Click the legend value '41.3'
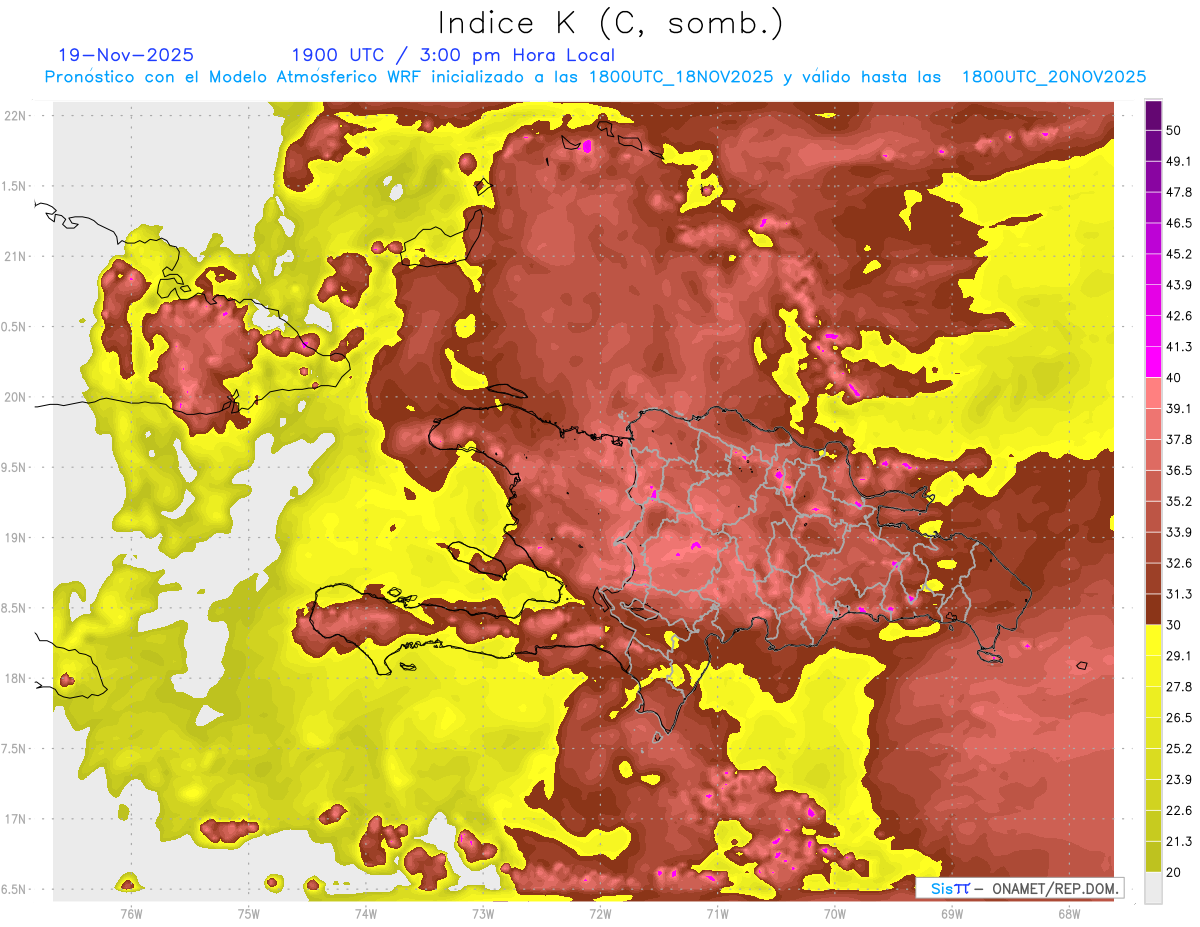Viewport: 1200px width, 927px height. point(1178,348)
